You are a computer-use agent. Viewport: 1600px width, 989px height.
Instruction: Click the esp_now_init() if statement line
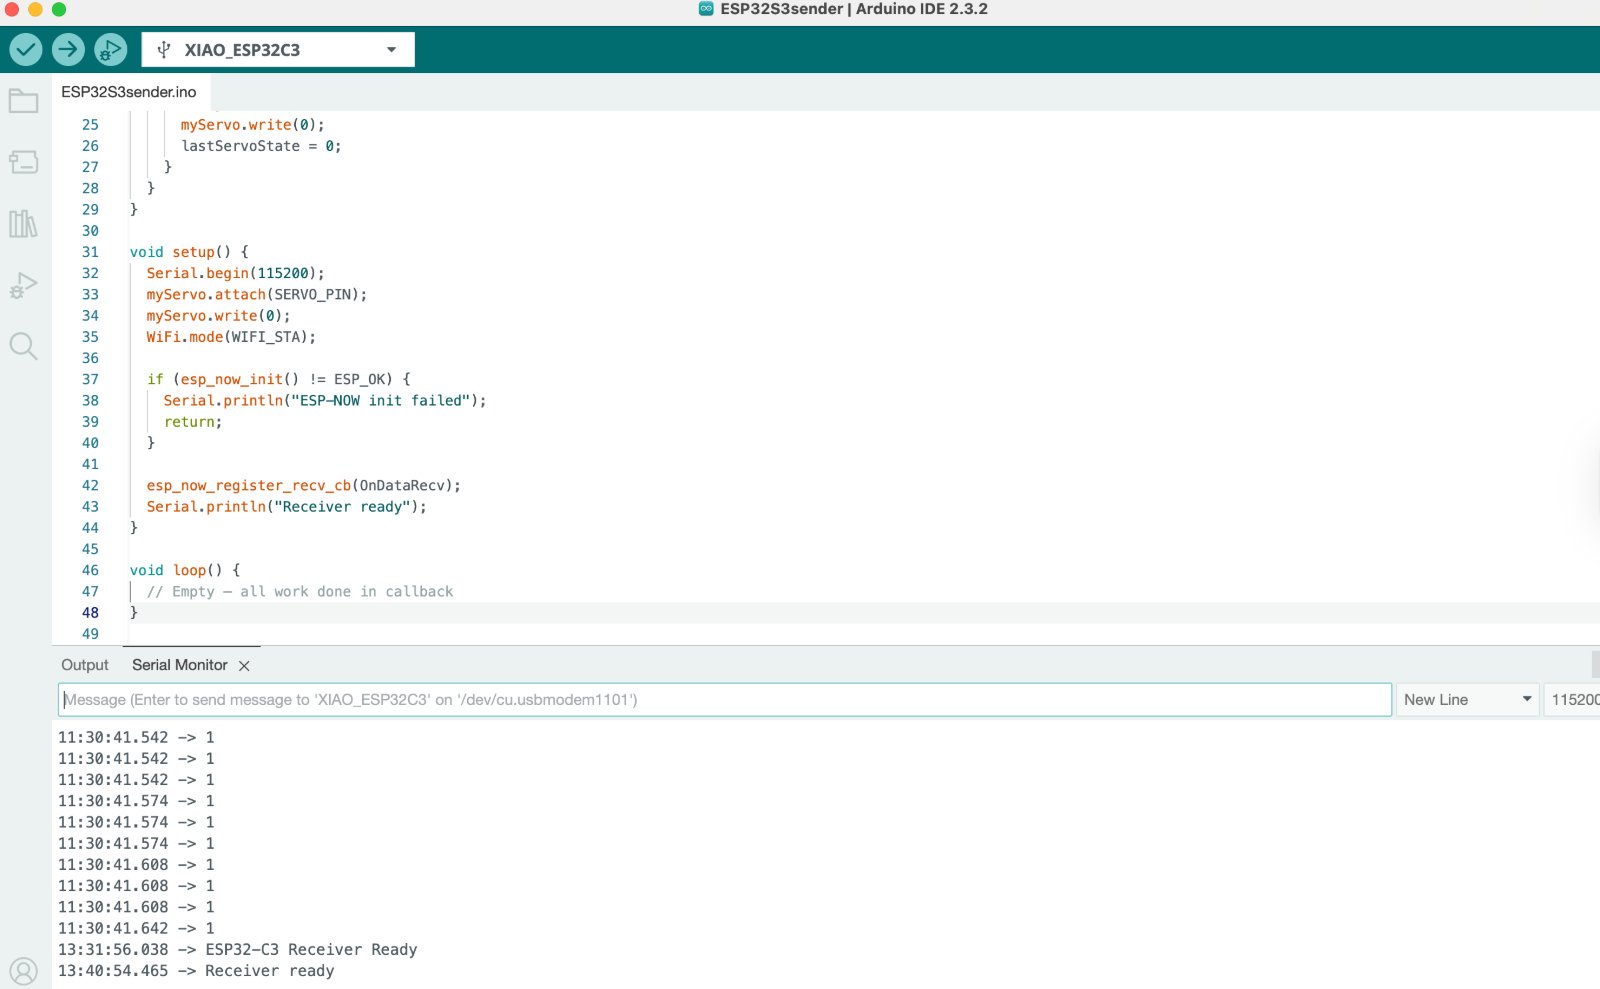click(279, 379)
